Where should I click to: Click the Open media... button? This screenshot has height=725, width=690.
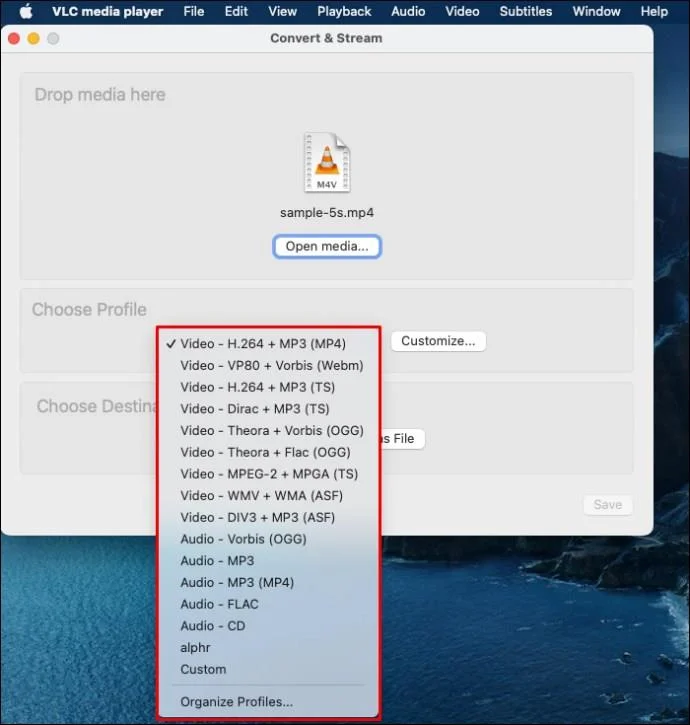pyautogui.click(x=327, y=246)
